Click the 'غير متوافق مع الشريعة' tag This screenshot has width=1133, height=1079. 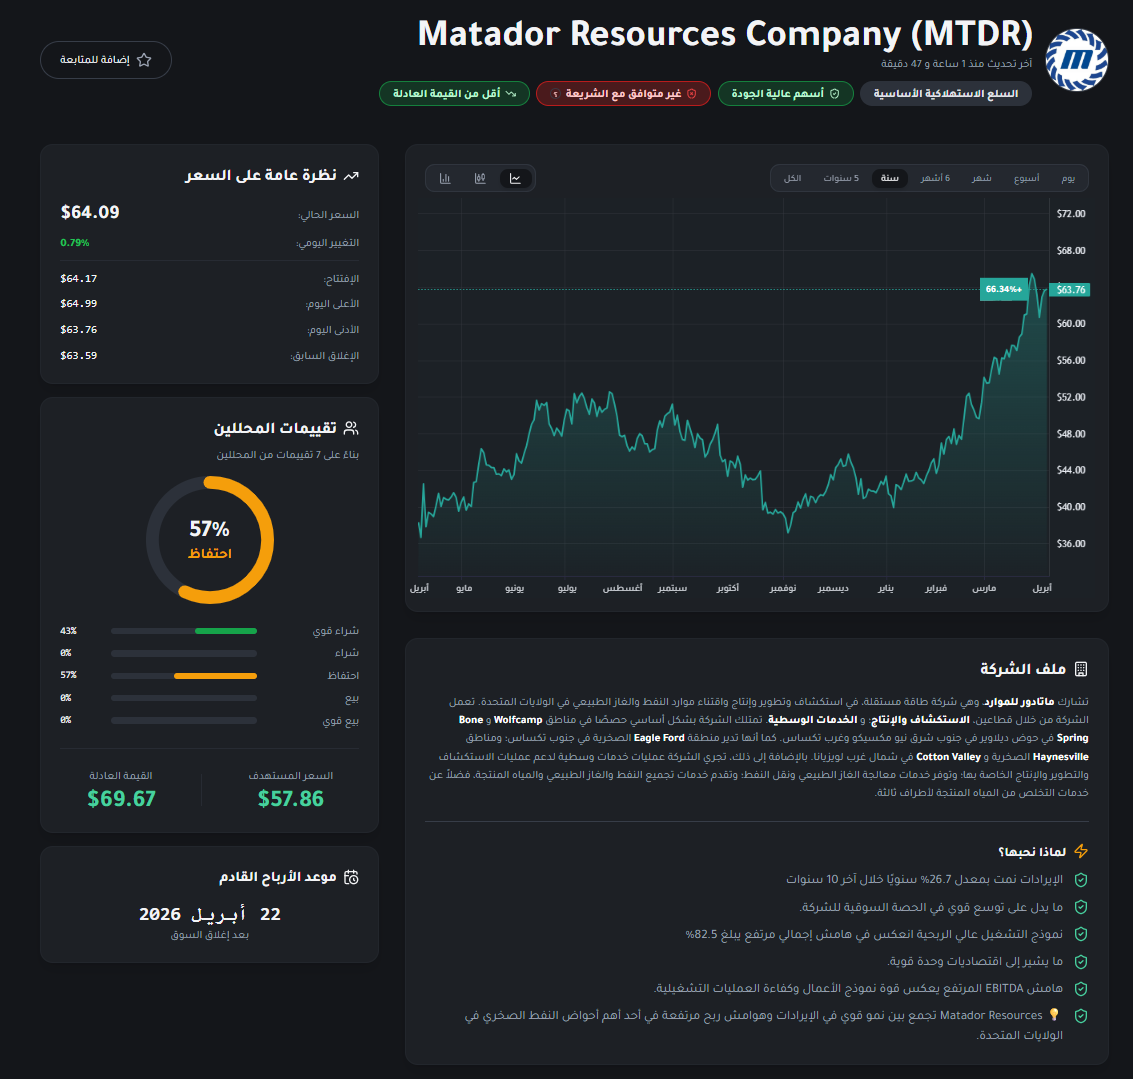624,94
